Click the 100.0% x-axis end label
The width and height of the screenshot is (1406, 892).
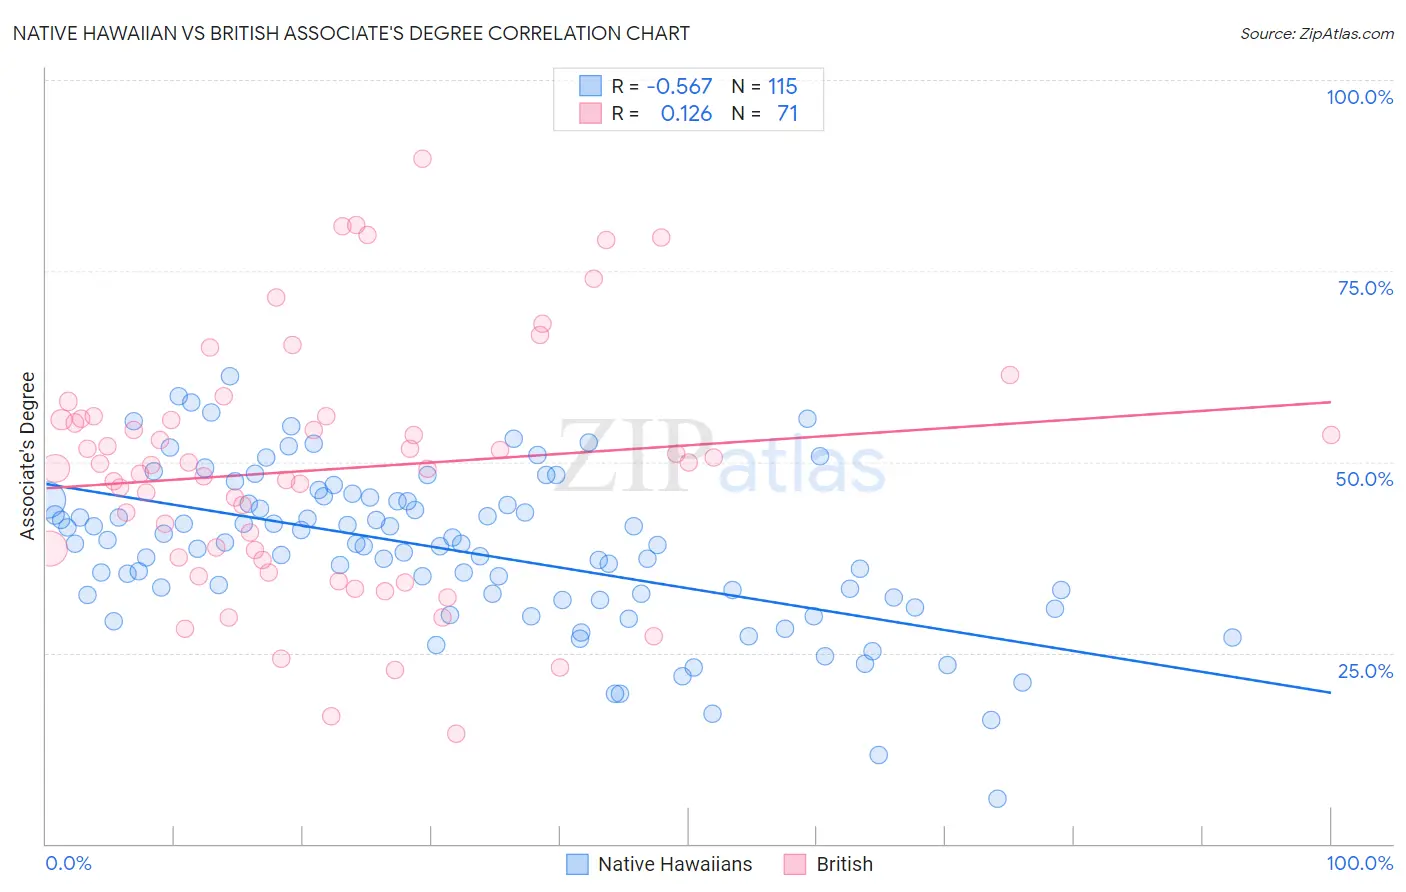[x=1359, y=863]
